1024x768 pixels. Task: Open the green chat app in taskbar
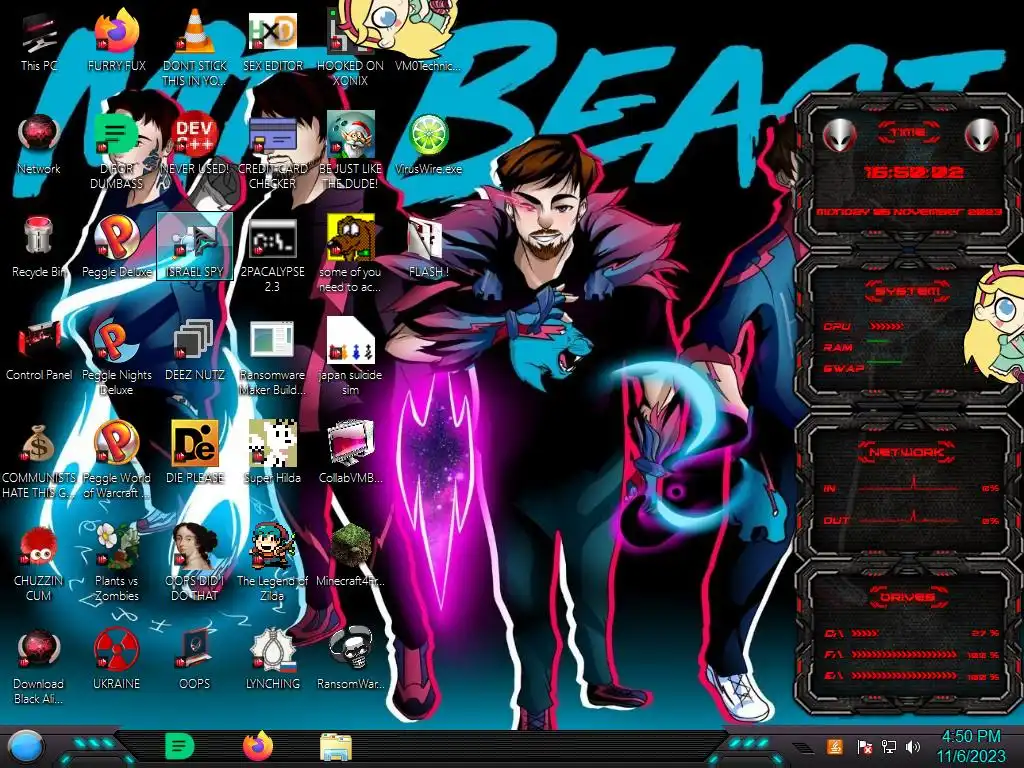tap(180, 746)
